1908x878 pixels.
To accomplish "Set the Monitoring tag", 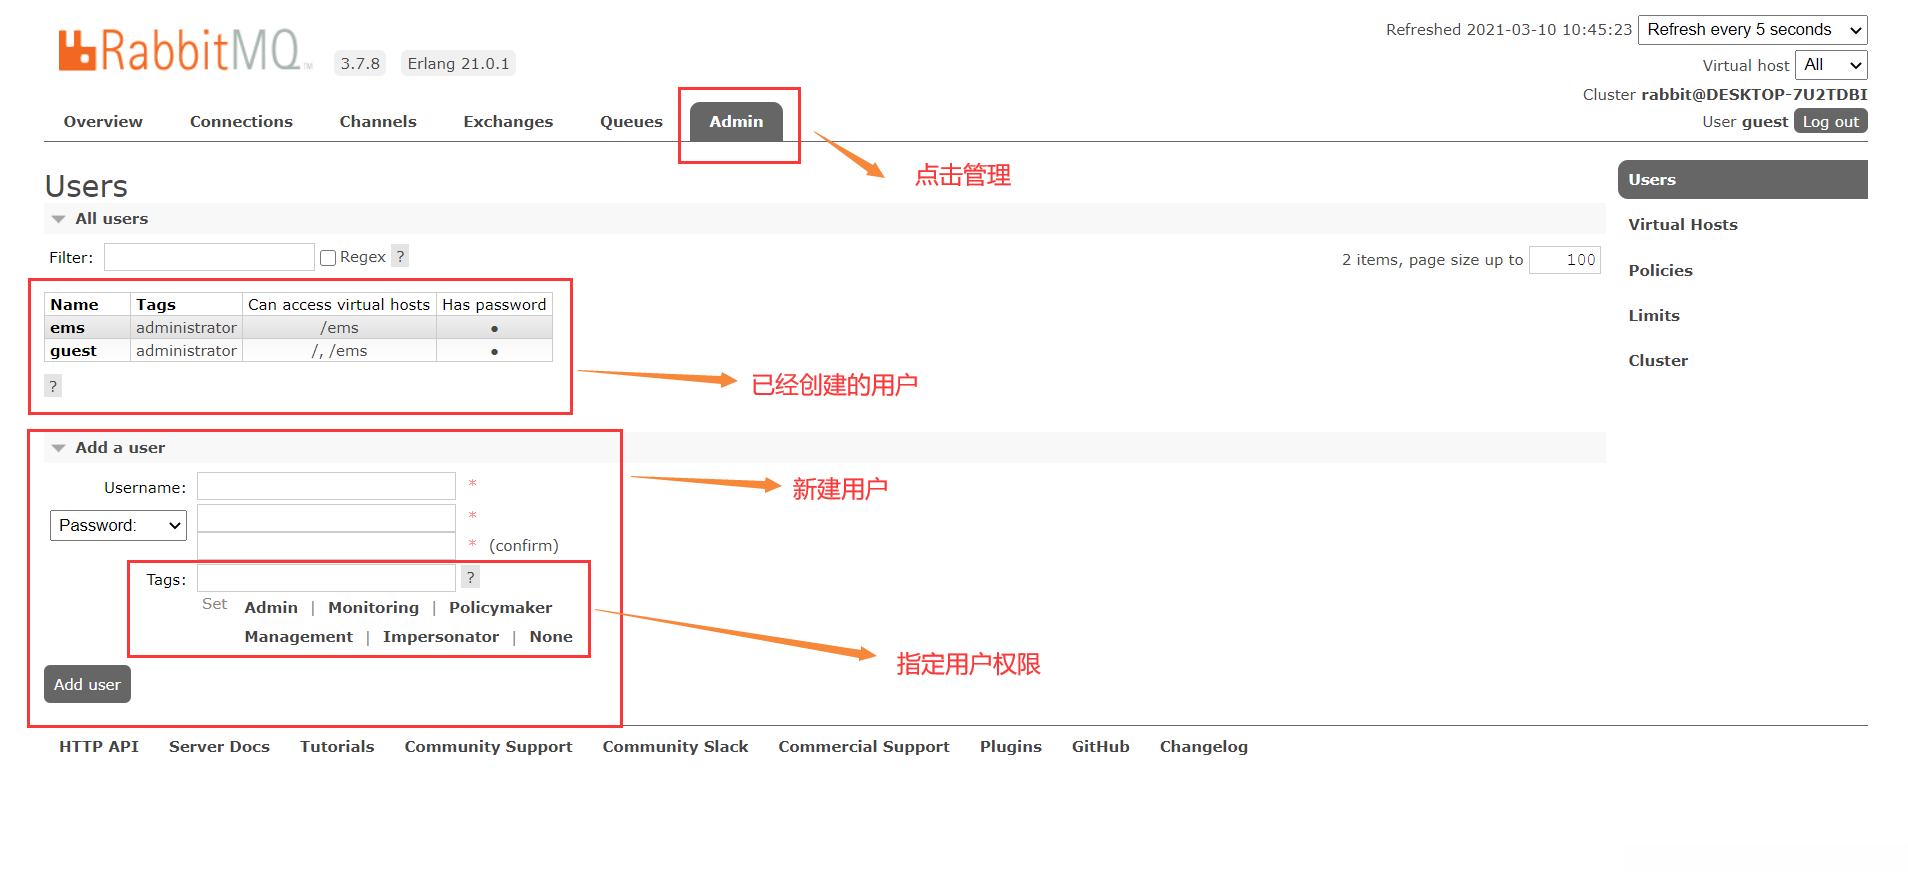I will point(373,608).
